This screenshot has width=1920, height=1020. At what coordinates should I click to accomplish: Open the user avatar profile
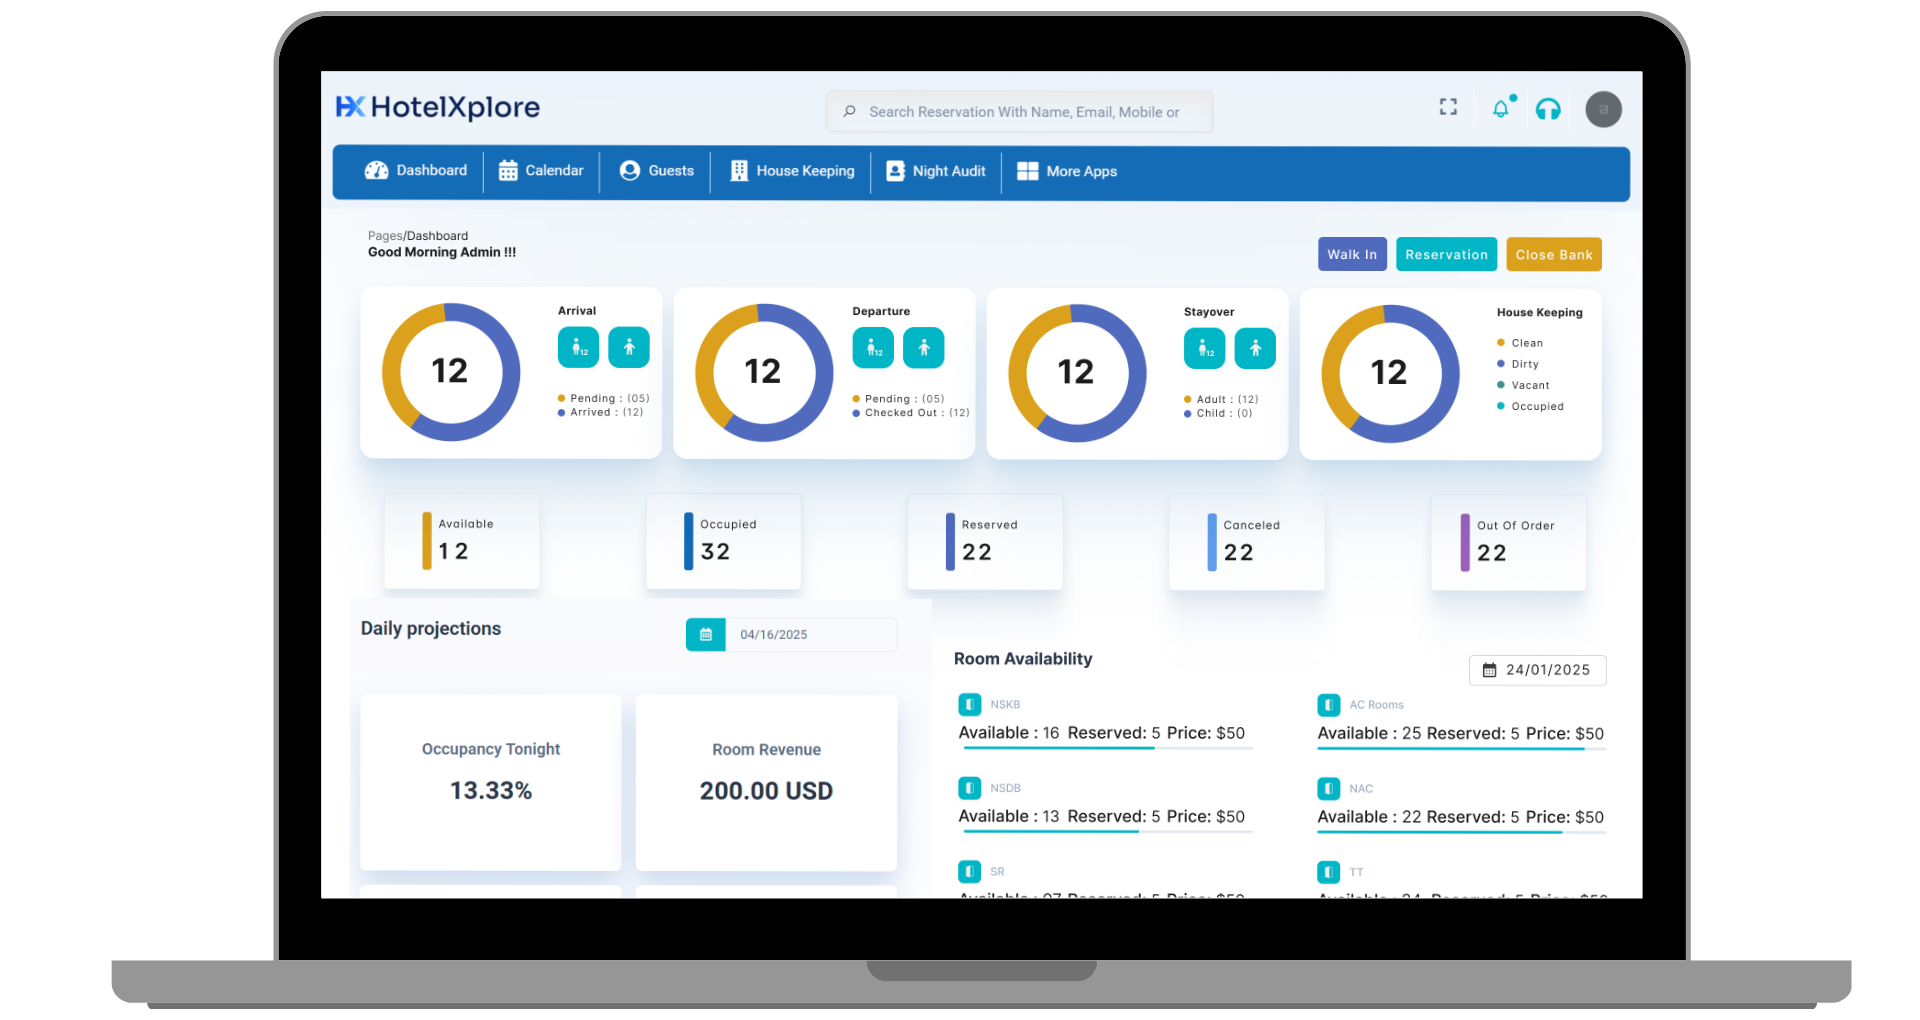click(x=1603, y=109)
